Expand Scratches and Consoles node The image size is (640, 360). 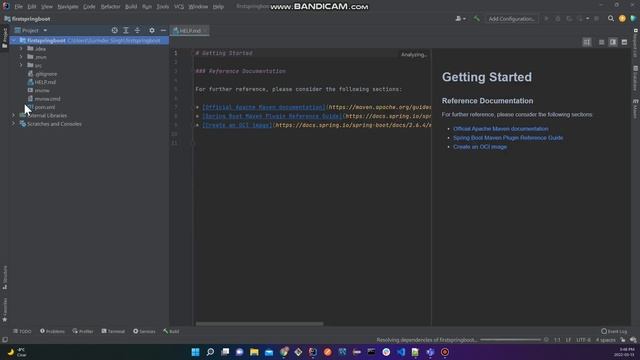click(14, 124)
